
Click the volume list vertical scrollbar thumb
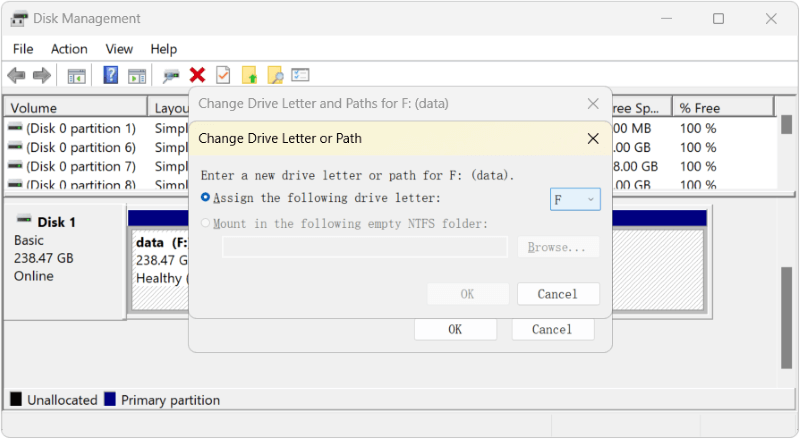point(786,125)
